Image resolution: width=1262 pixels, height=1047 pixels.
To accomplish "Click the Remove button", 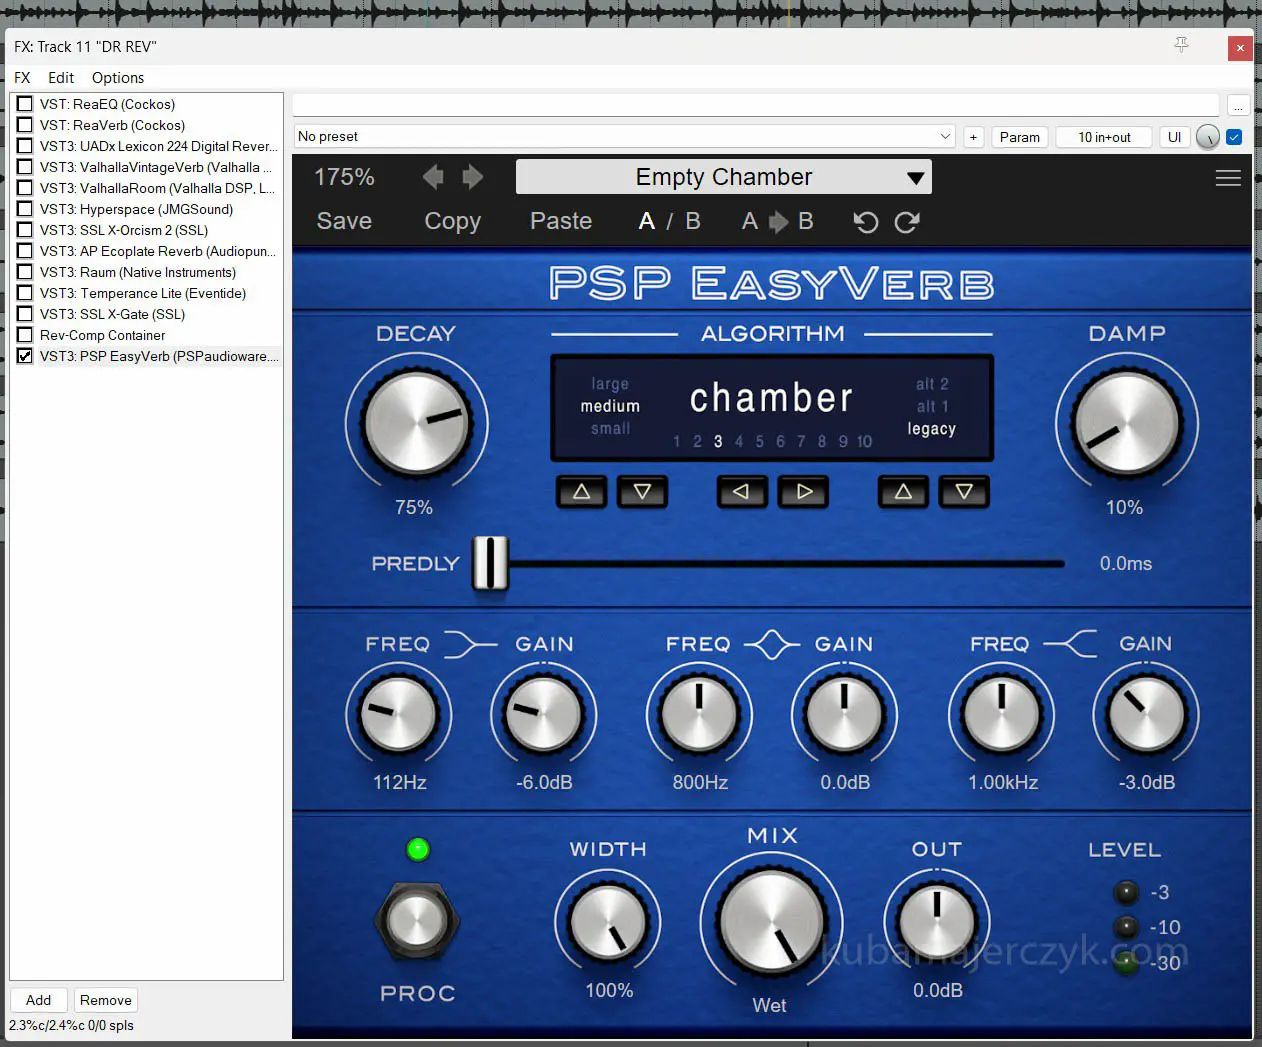I will tap(105, 1000).
